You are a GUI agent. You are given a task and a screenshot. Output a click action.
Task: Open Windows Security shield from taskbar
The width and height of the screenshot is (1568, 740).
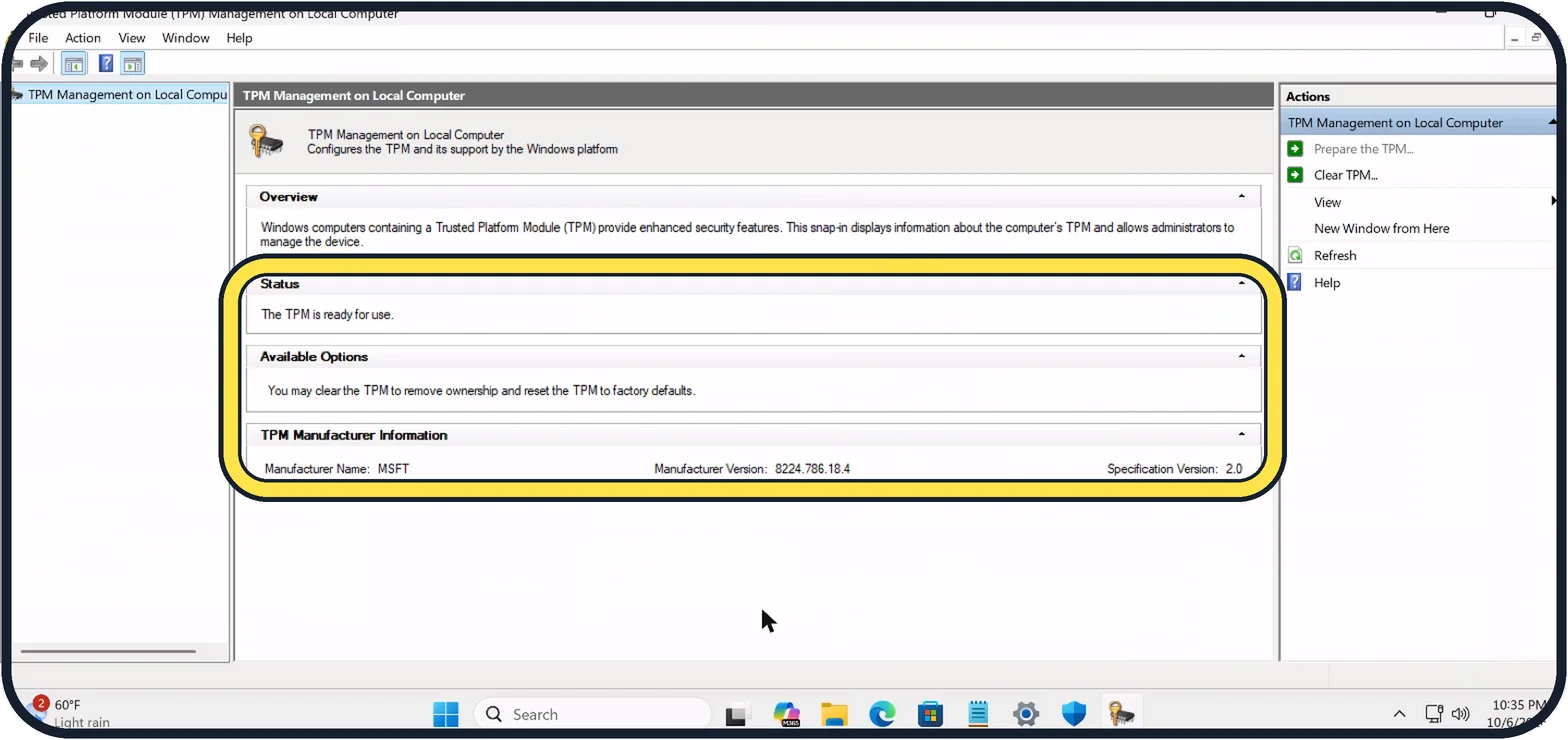(x=1074, y=714)
